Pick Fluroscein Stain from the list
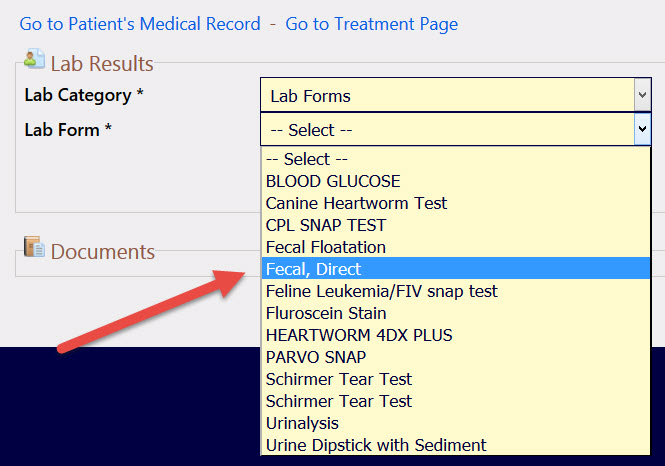The image size is (665, 466). point(455,313)
